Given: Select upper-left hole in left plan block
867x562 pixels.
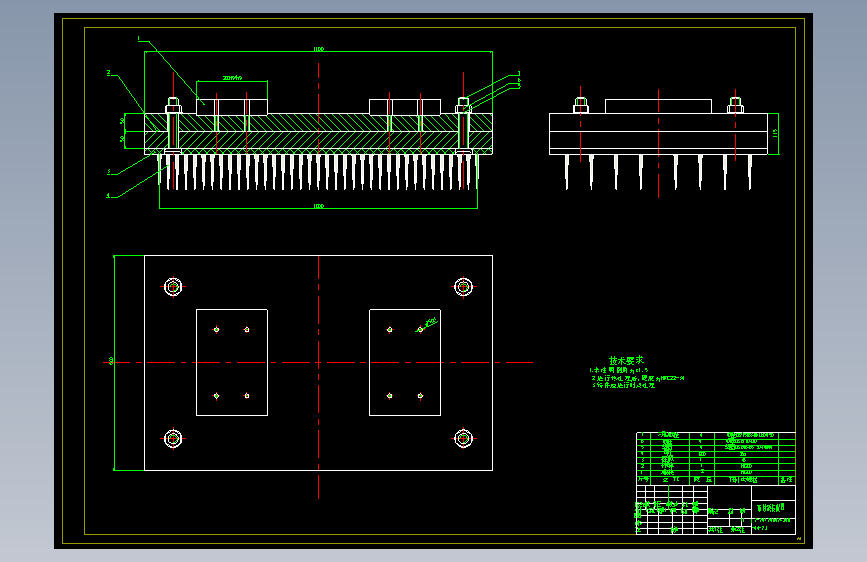Looking at the screenshot, I should pyautogui.click(x=216, y=330).
